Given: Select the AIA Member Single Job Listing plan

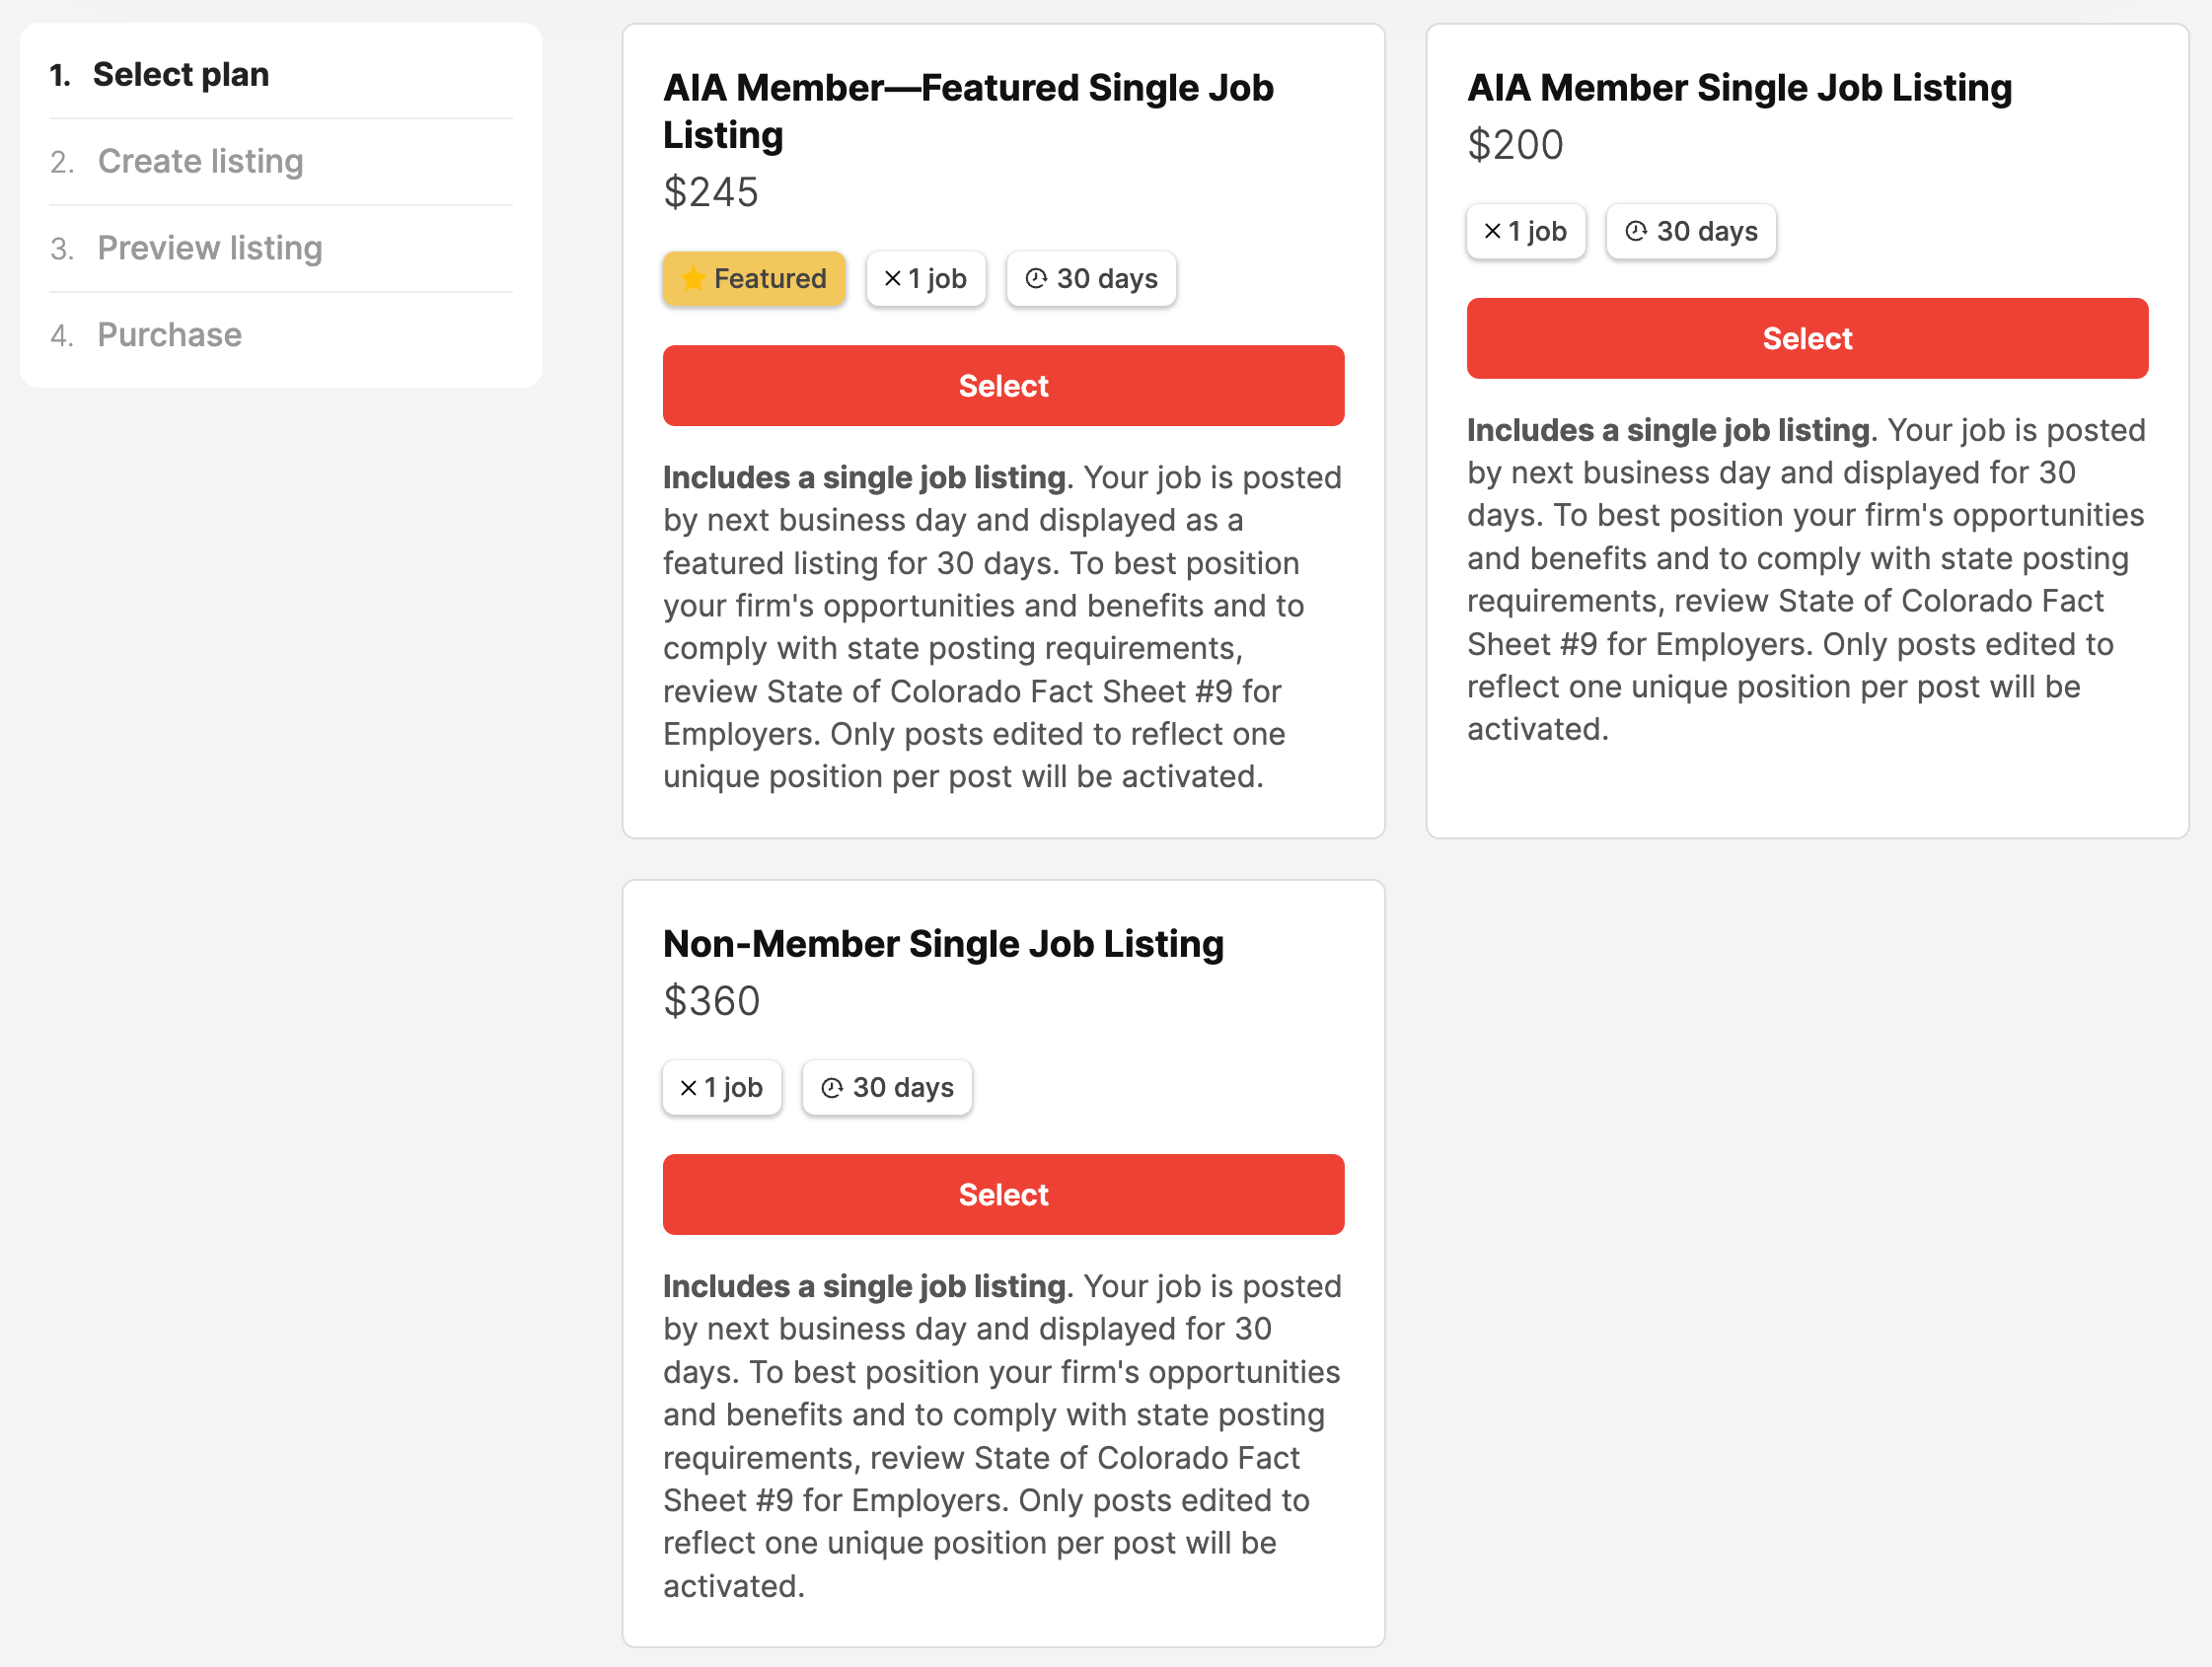Looking at the screenshot, I should click(1806, 338).
